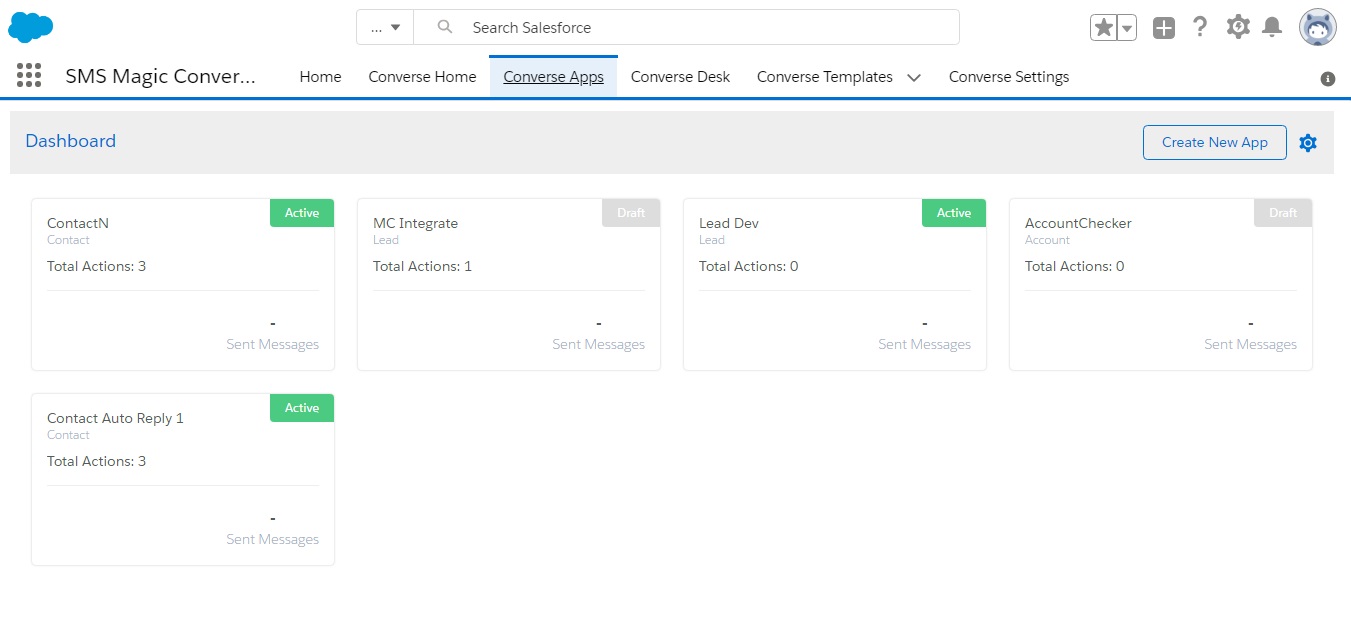Screen dimensions: 1351x631
Task: Click the Draft badge on AccountChecker
Action: click(1283, 213)
